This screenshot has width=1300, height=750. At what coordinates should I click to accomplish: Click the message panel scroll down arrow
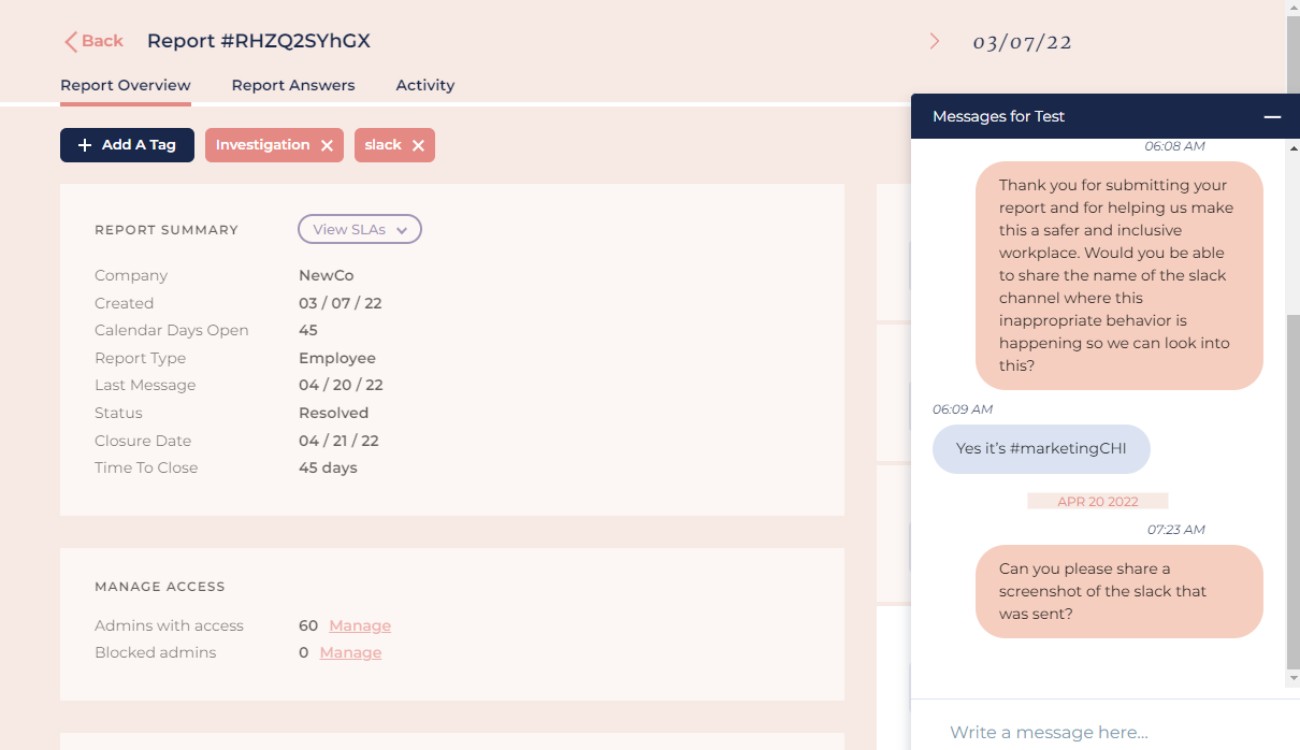[x=1292, y=677]
